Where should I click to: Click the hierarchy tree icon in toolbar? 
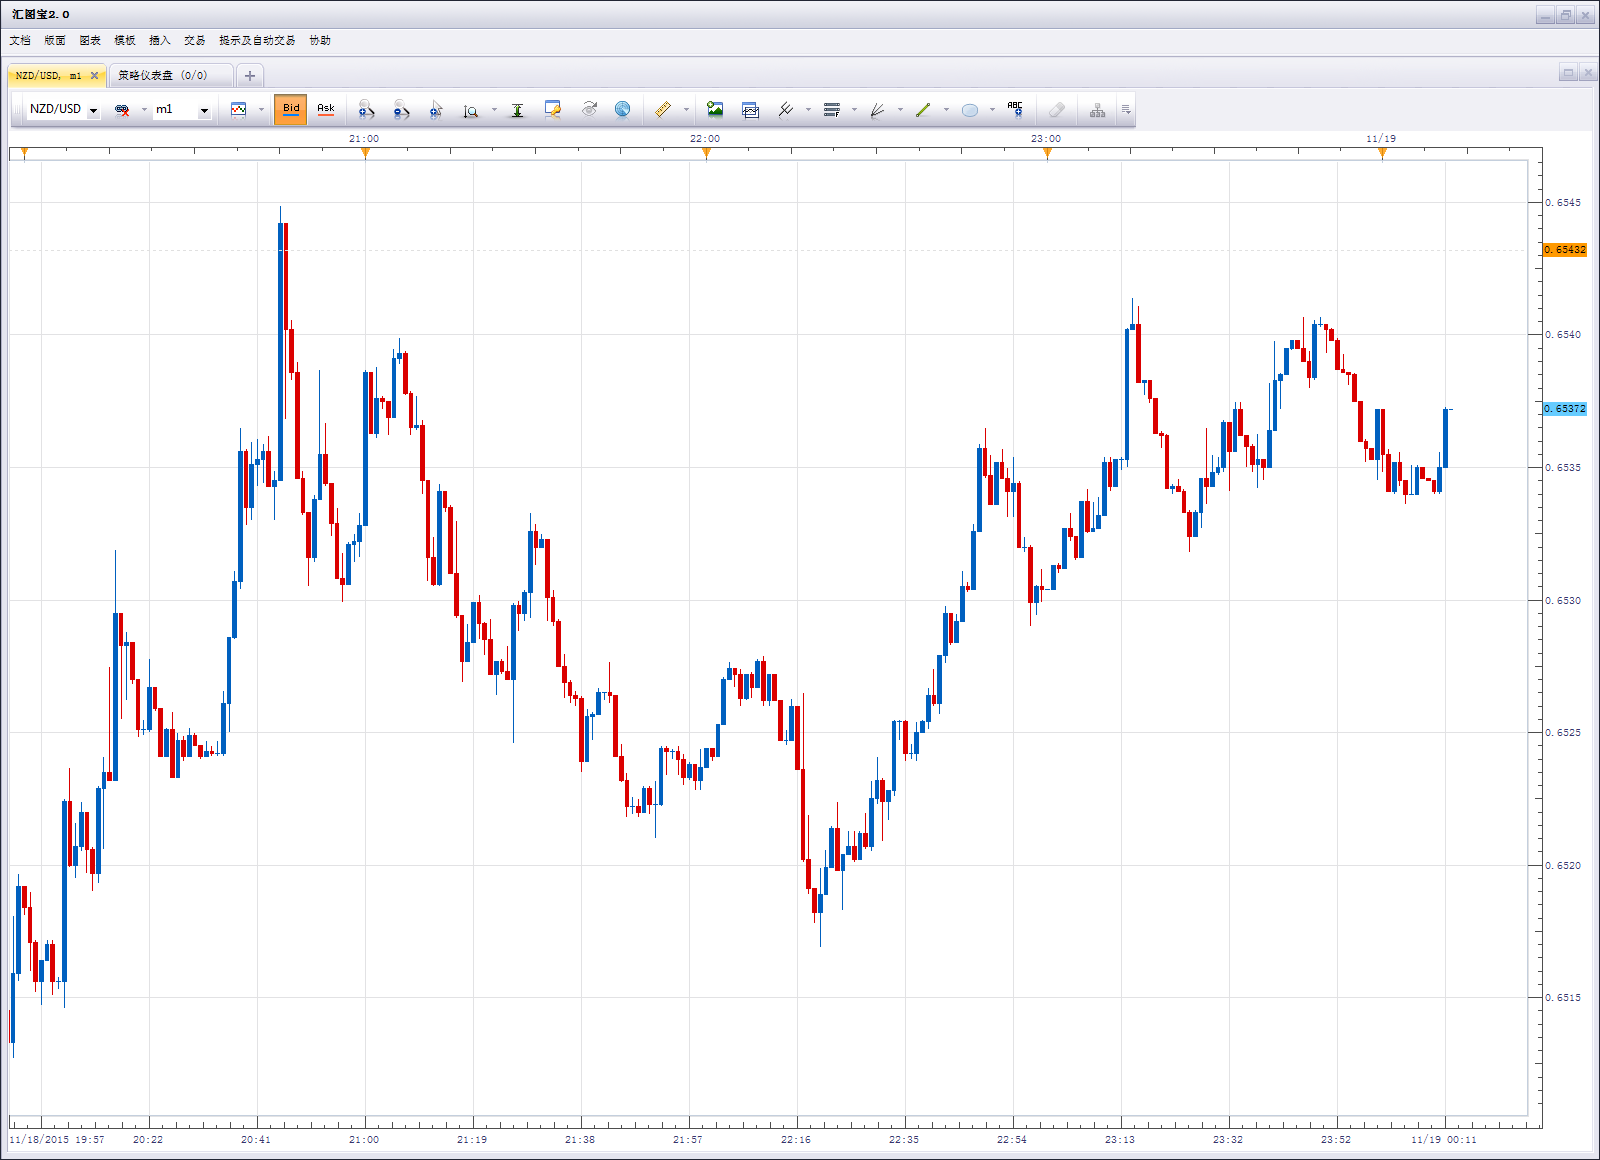pyautogui.click(x=1098, y=110)
